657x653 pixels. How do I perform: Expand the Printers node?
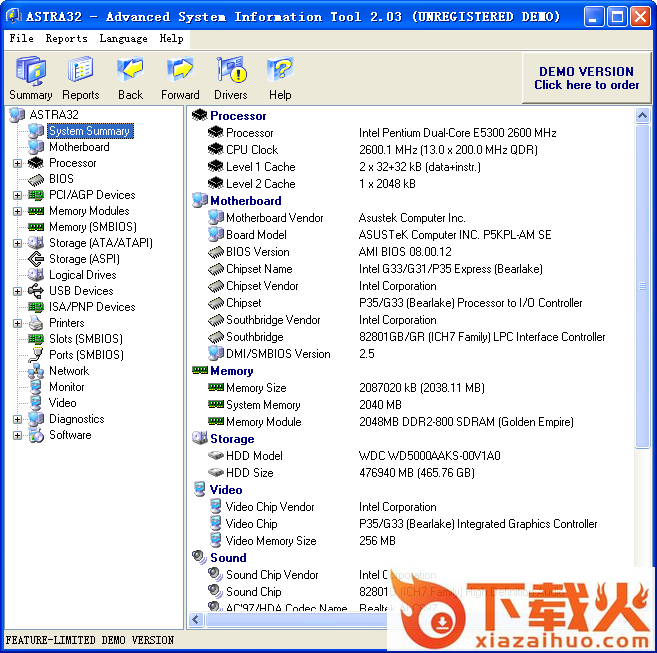pos(17,324)
